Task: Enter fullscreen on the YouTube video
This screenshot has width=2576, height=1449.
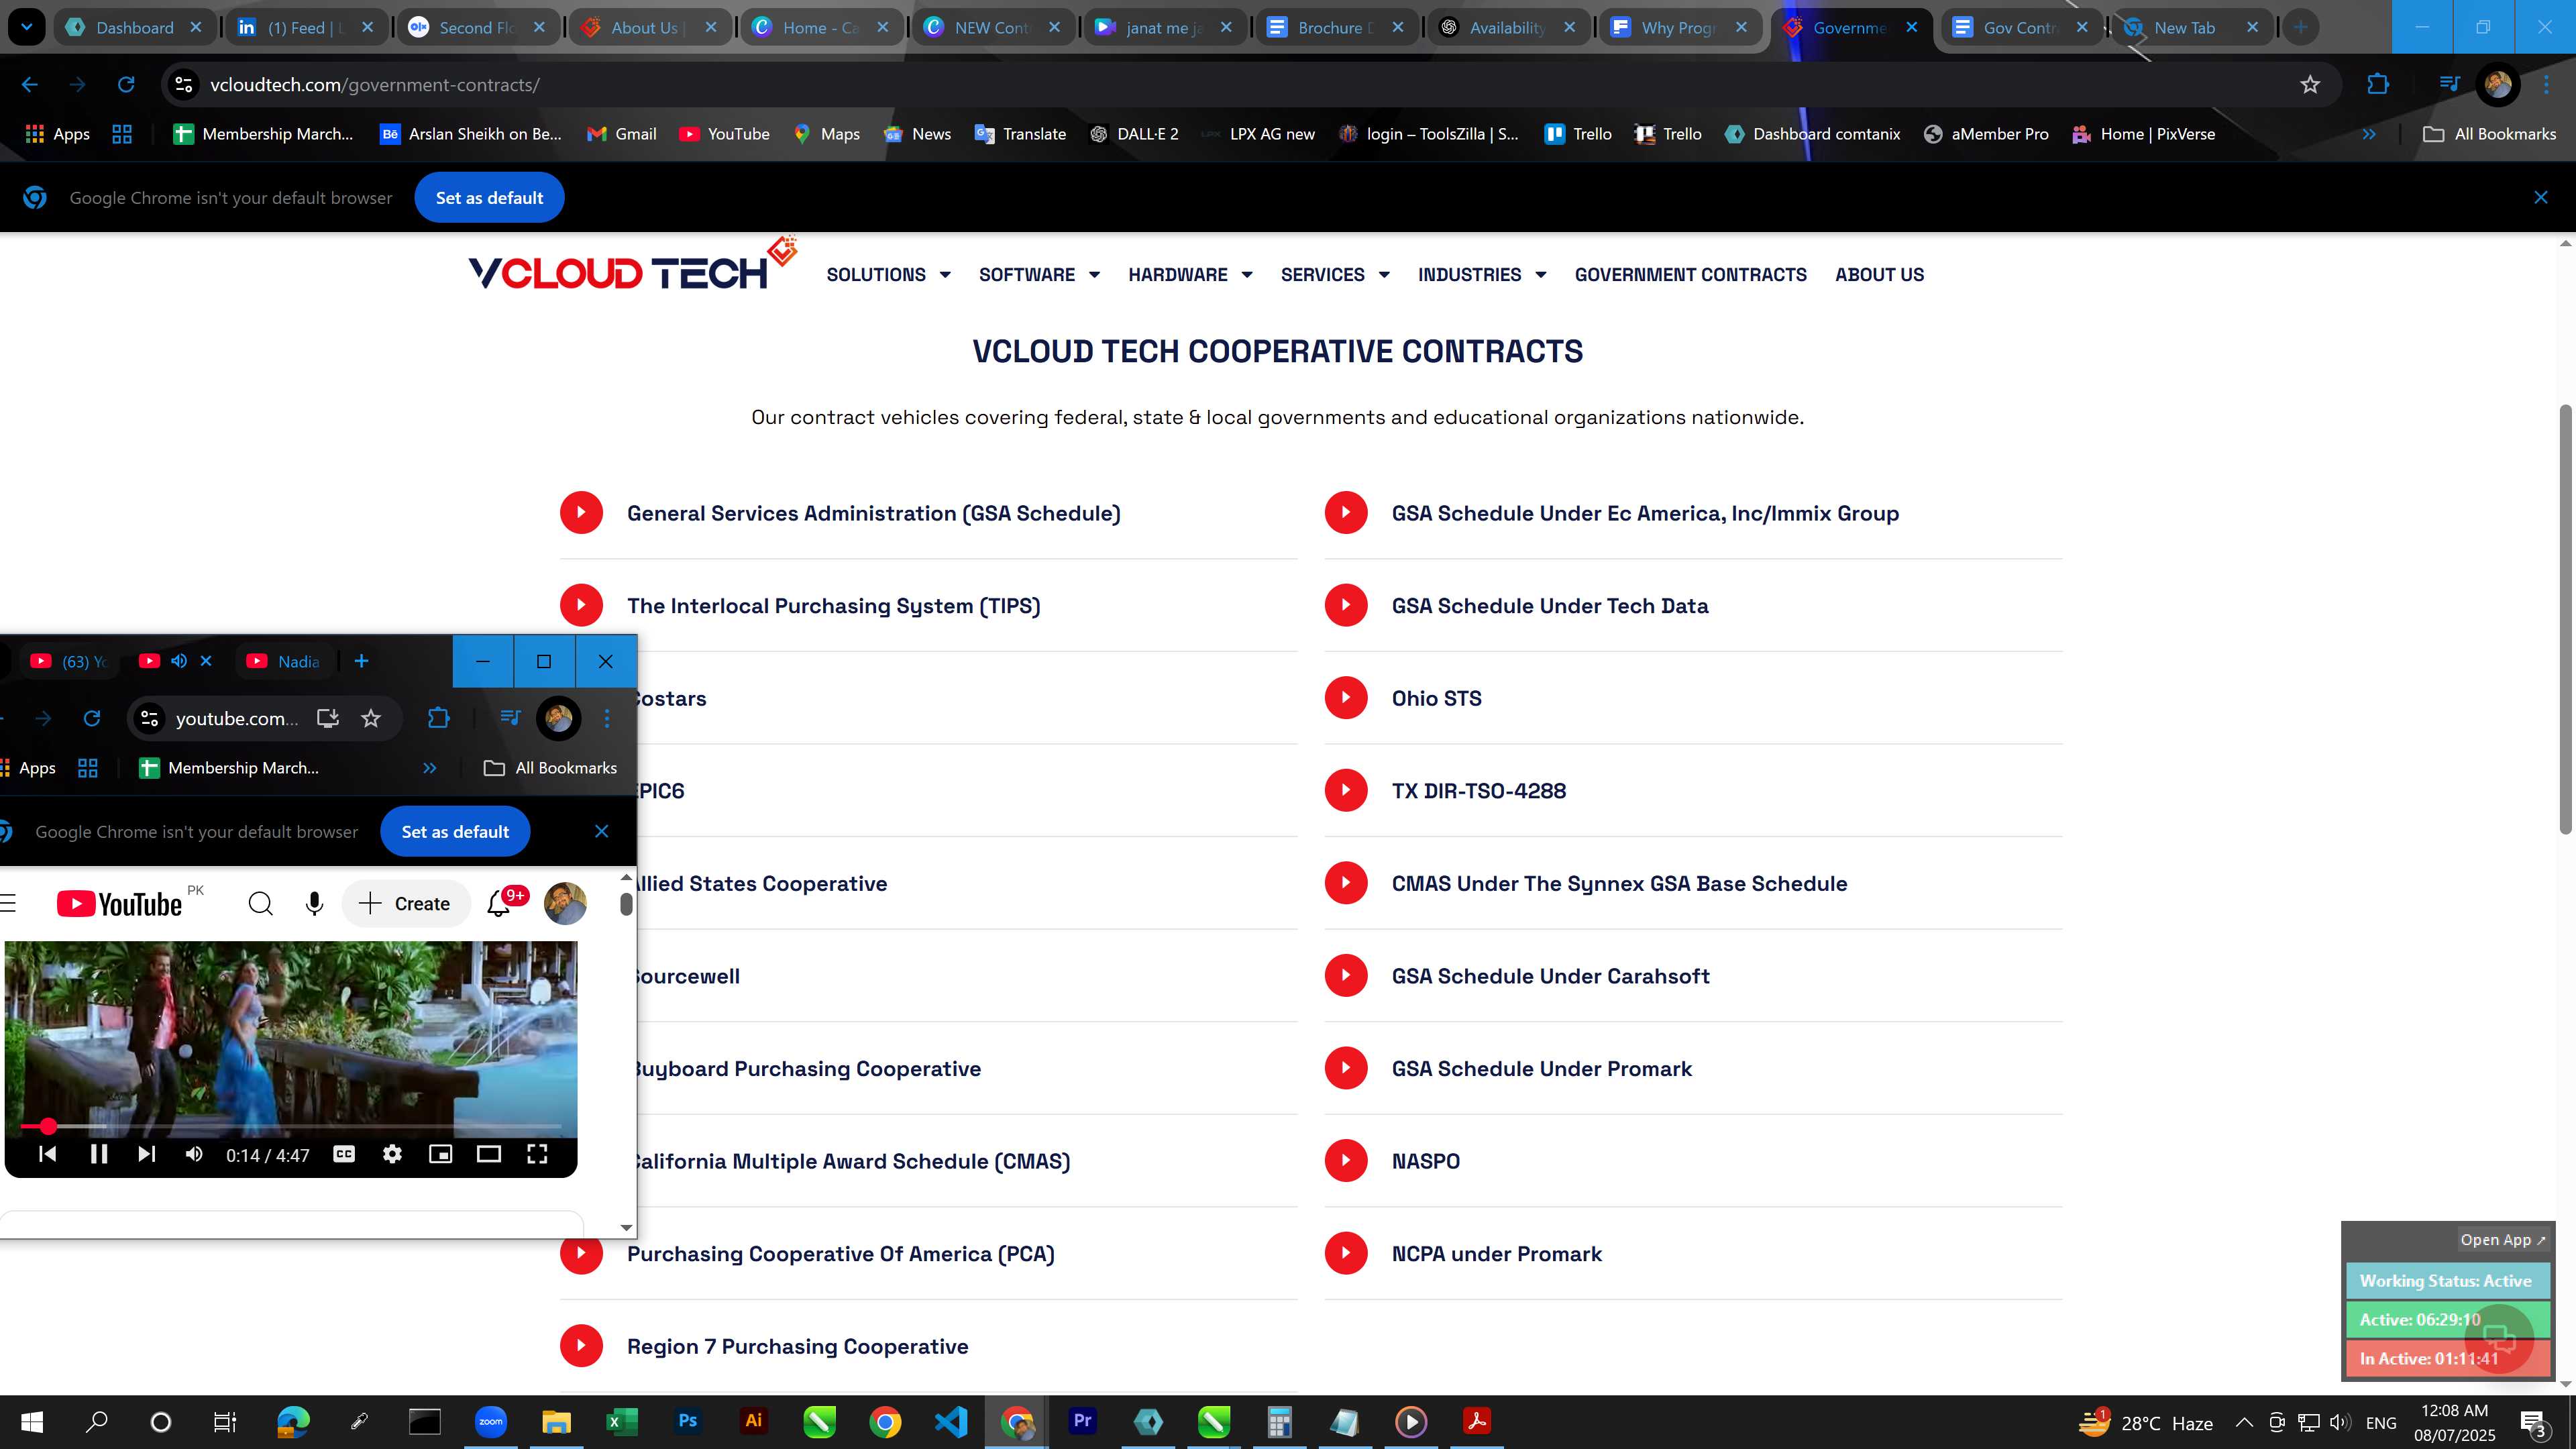Action: (537, 1154)
